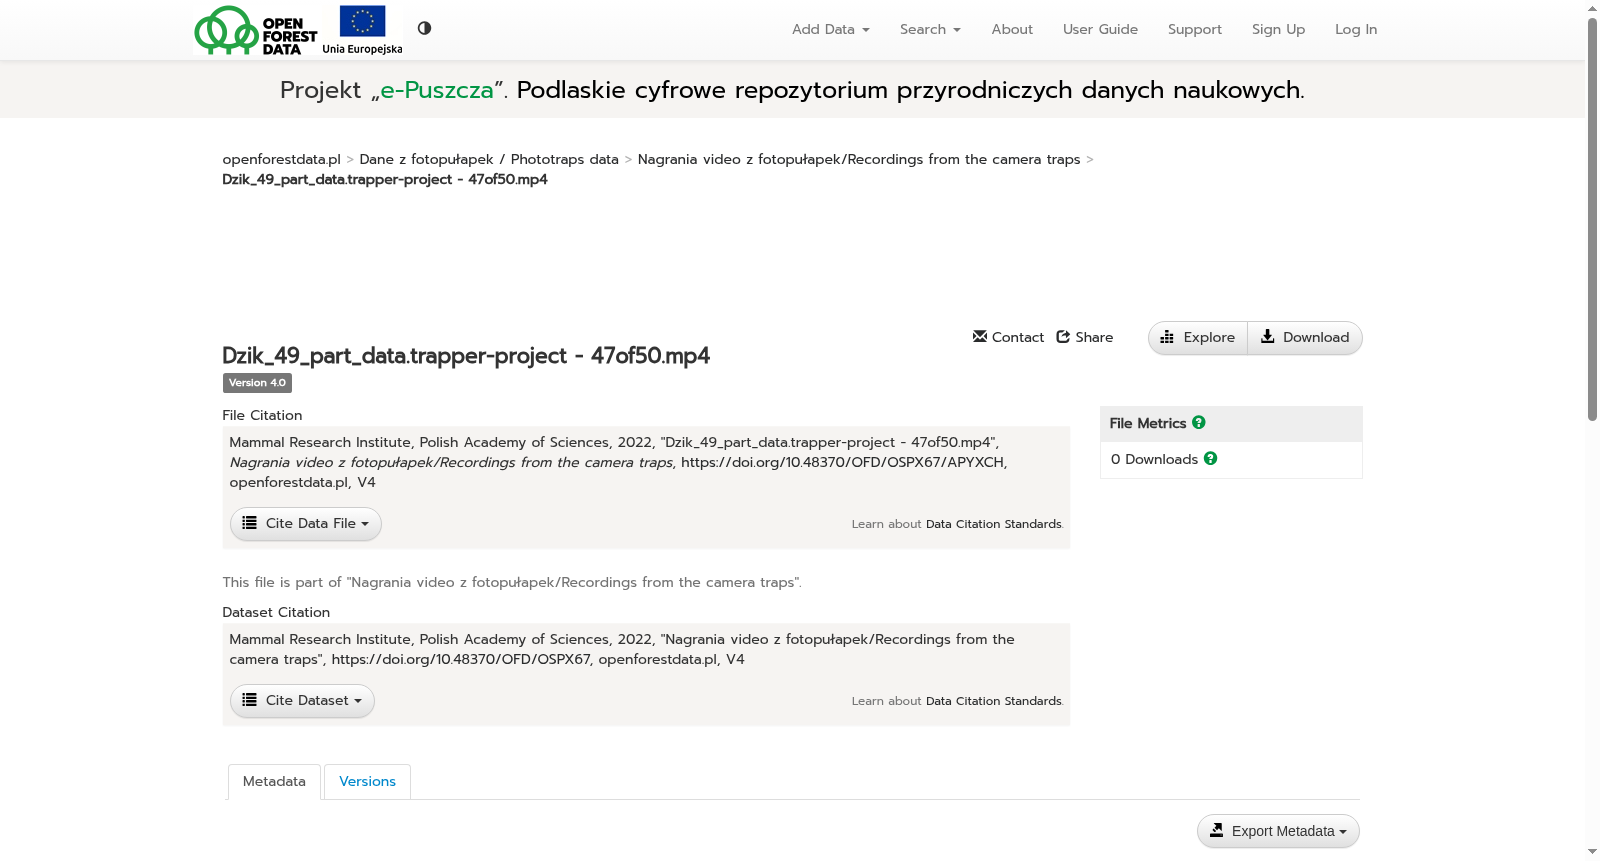This screenshot has width=1600, height=861.
Task: Click the File Metrics help icon
Action: tap(1198, 423)
